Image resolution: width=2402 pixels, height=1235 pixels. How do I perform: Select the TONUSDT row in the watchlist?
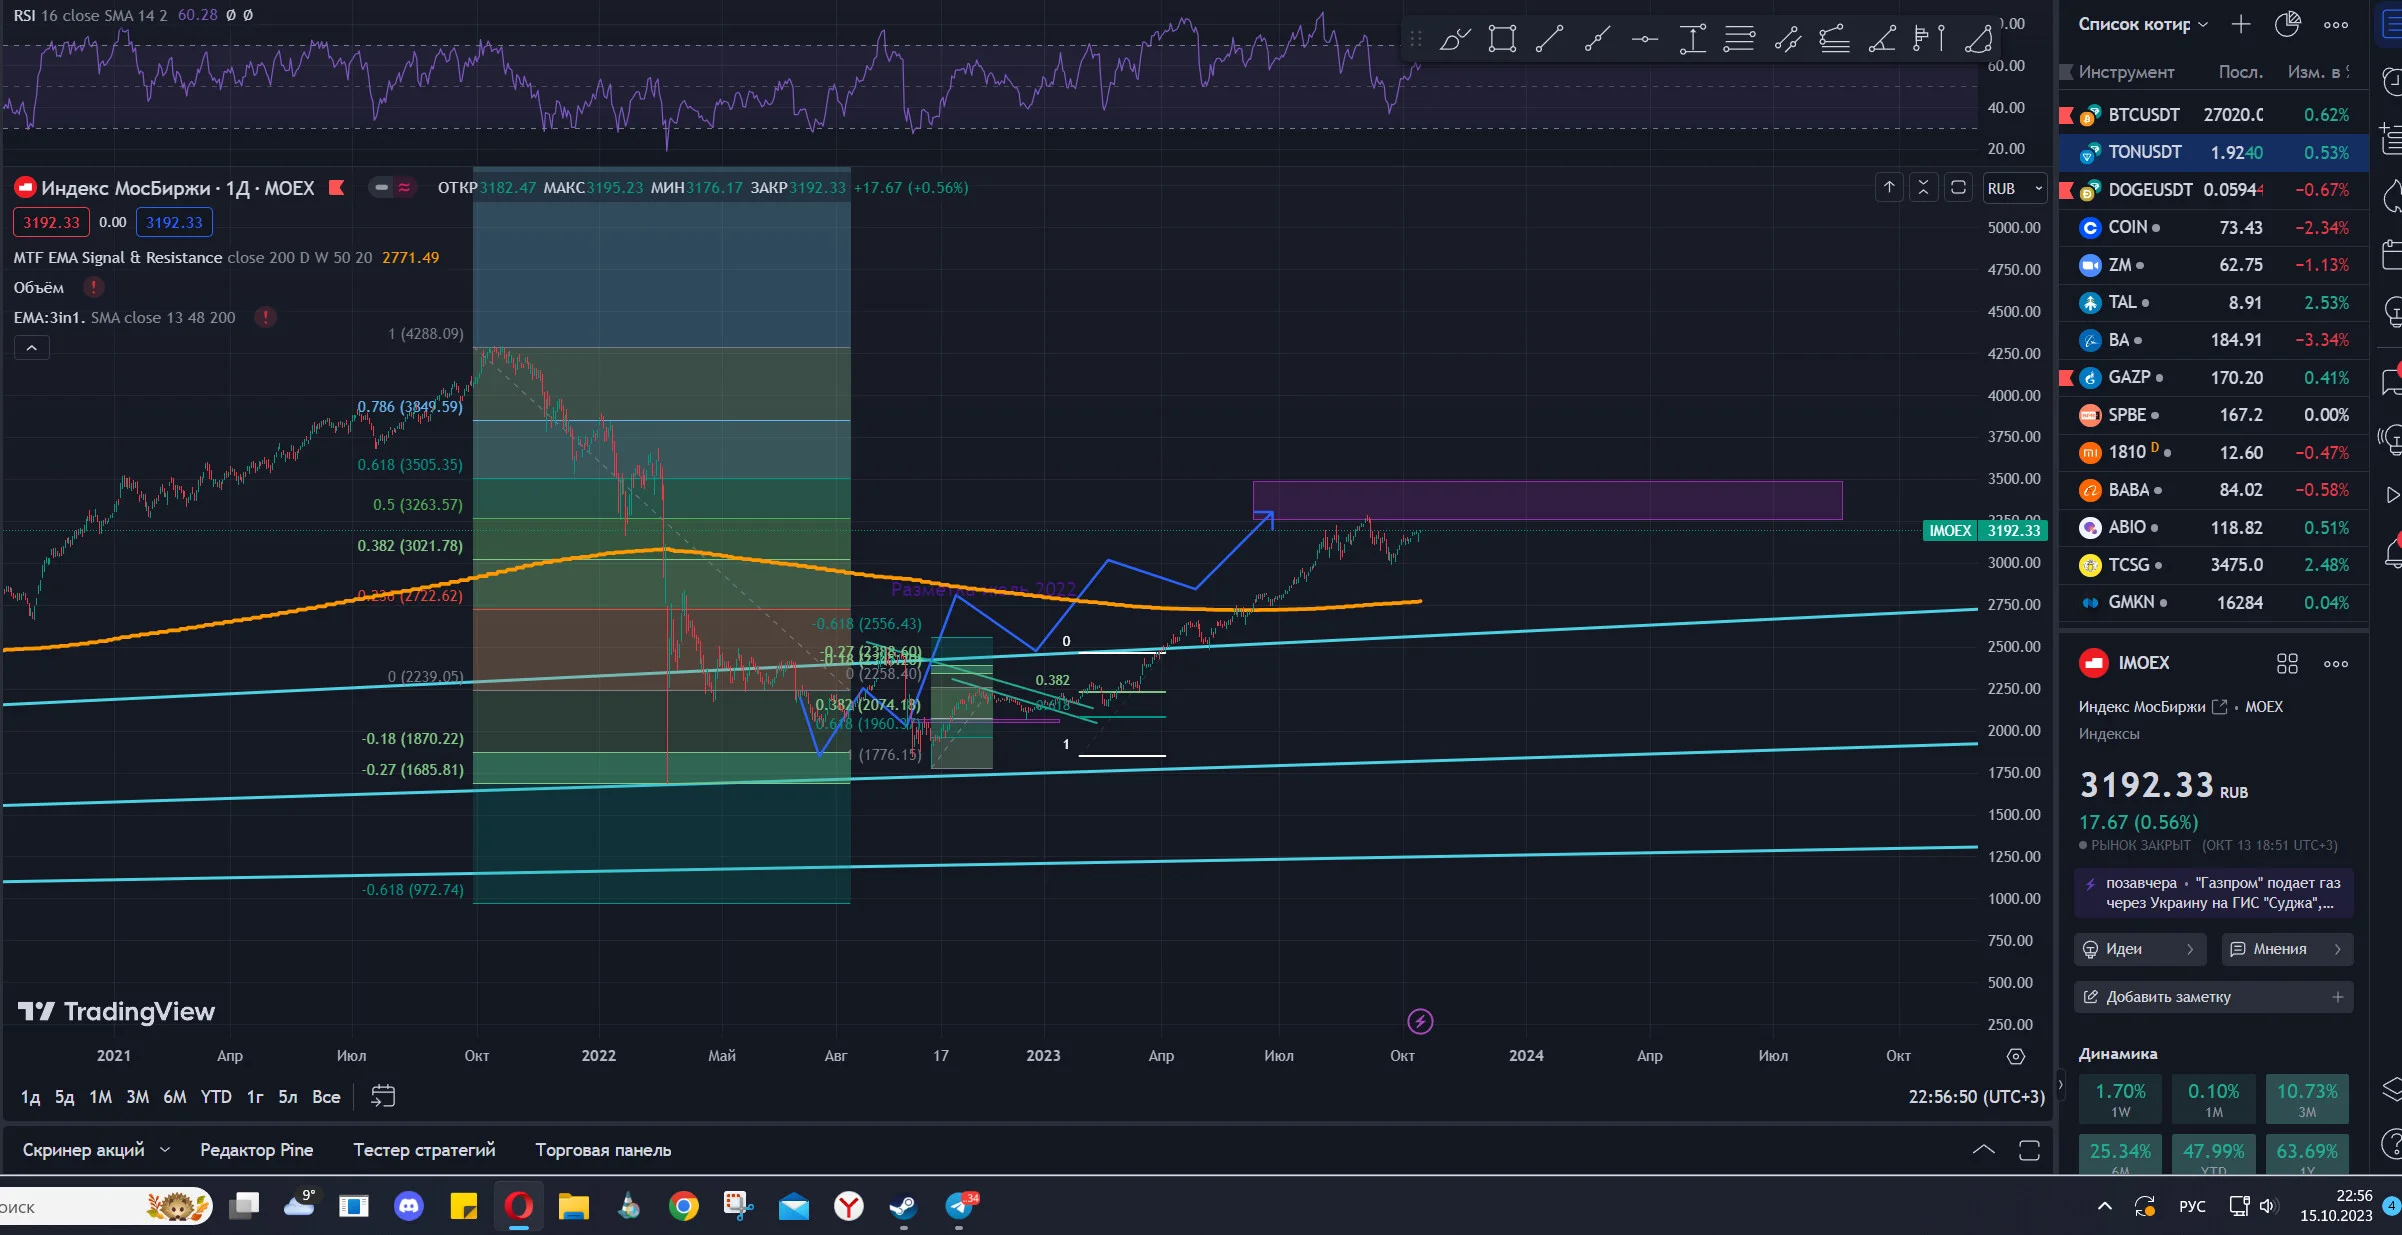point(2213,152)
